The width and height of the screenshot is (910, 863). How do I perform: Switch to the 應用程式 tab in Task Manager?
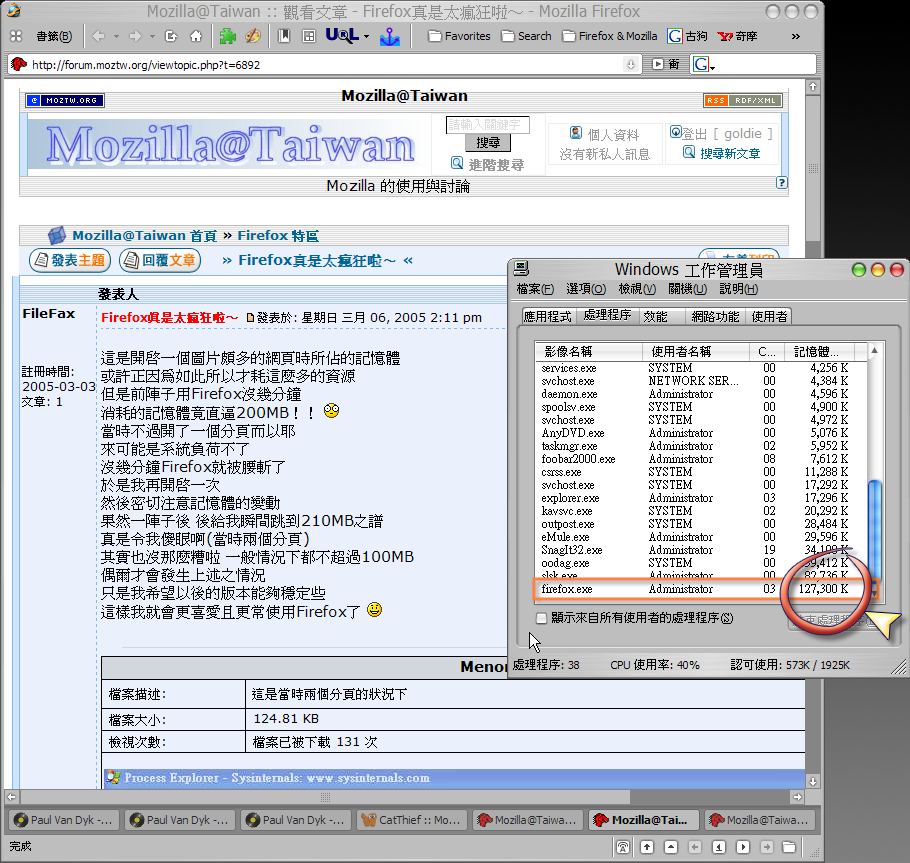click(x=547, y=316)
